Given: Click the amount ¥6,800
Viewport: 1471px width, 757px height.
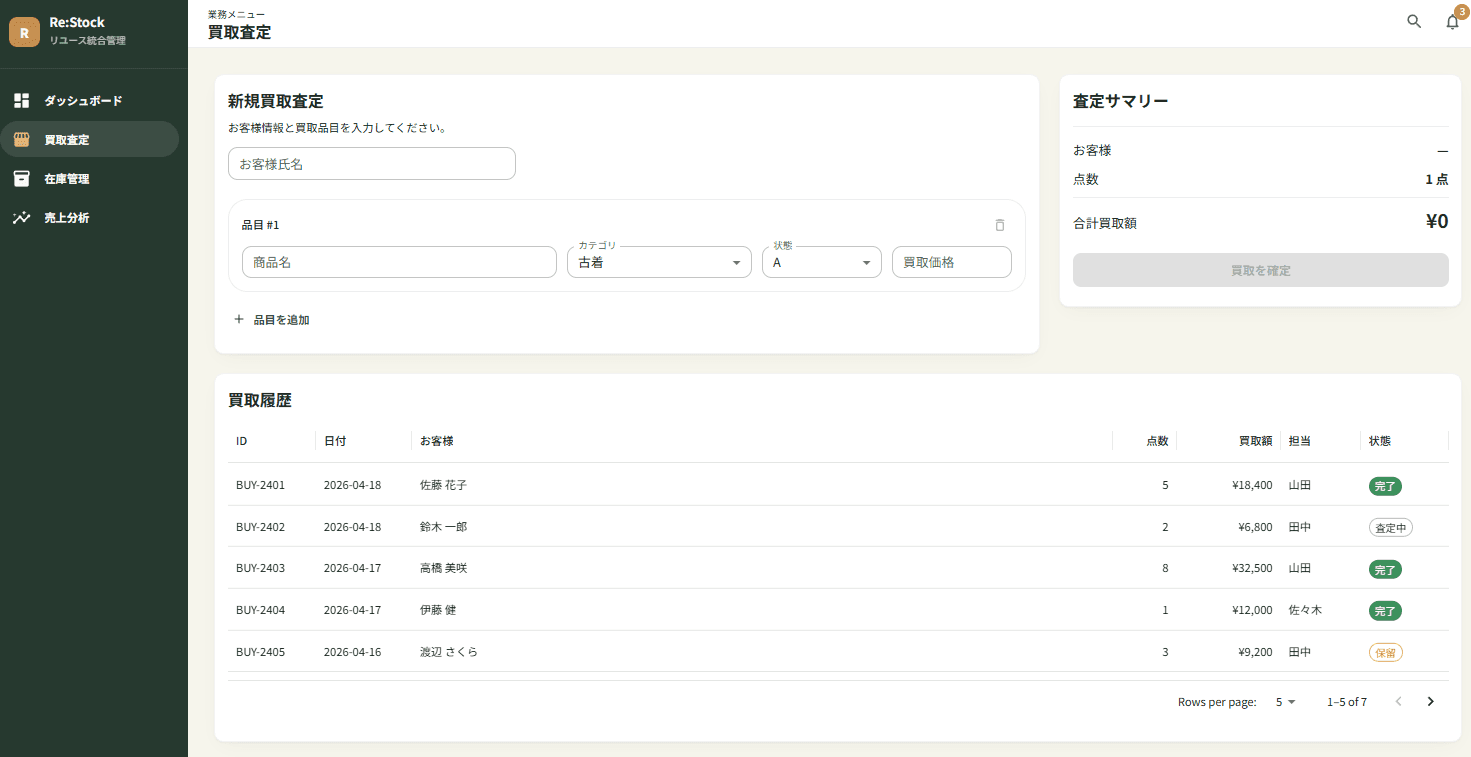Looking at the screenshot, I should pyautogui.click(x=1255, y=527).
